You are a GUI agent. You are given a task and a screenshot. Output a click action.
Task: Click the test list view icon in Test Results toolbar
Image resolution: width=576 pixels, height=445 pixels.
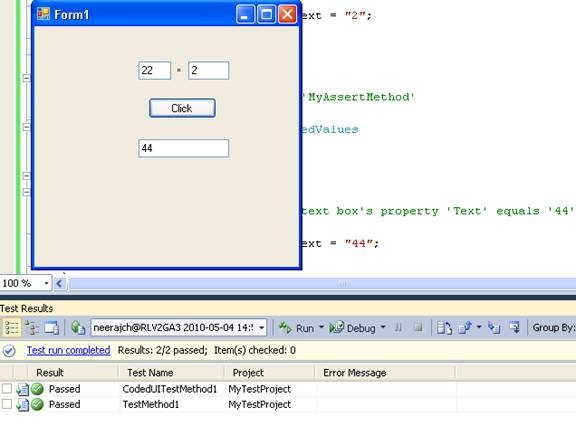12,327
